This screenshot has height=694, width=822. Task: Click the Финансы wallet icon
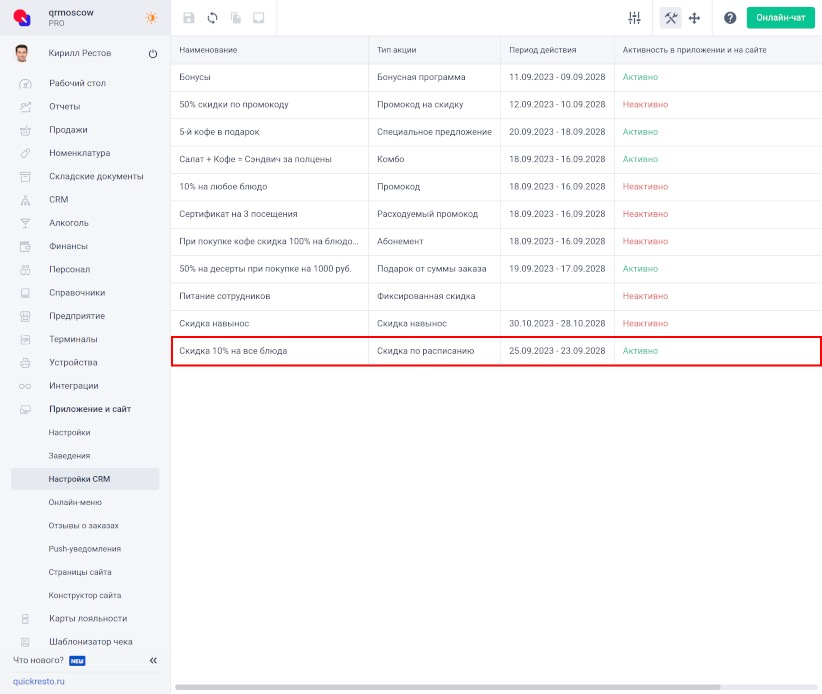pos(25,246)
